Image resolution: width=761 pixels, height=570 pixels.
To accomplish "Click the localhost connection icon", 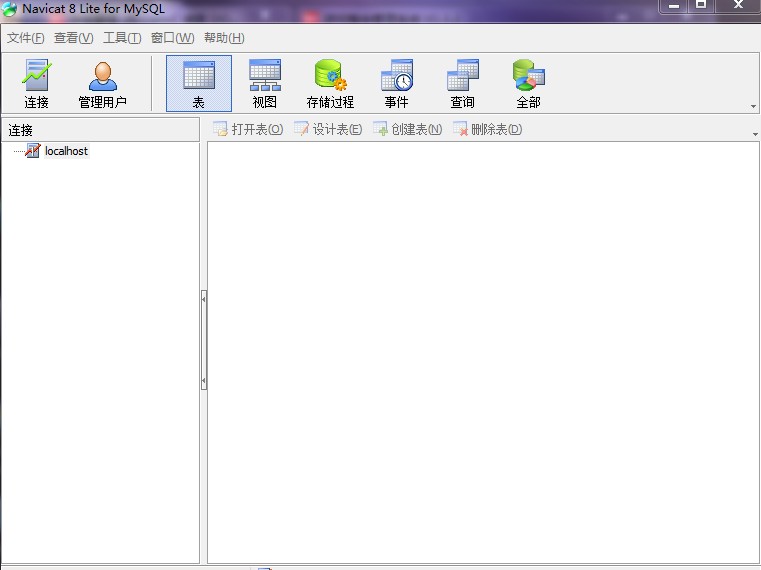I will [x=33, y=151].
